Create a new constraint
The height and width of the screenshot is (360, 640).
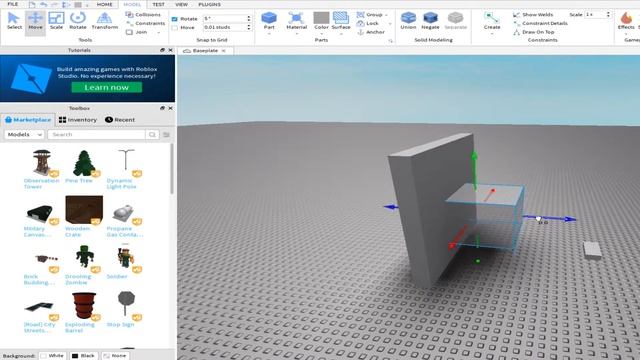click(492, 20)
